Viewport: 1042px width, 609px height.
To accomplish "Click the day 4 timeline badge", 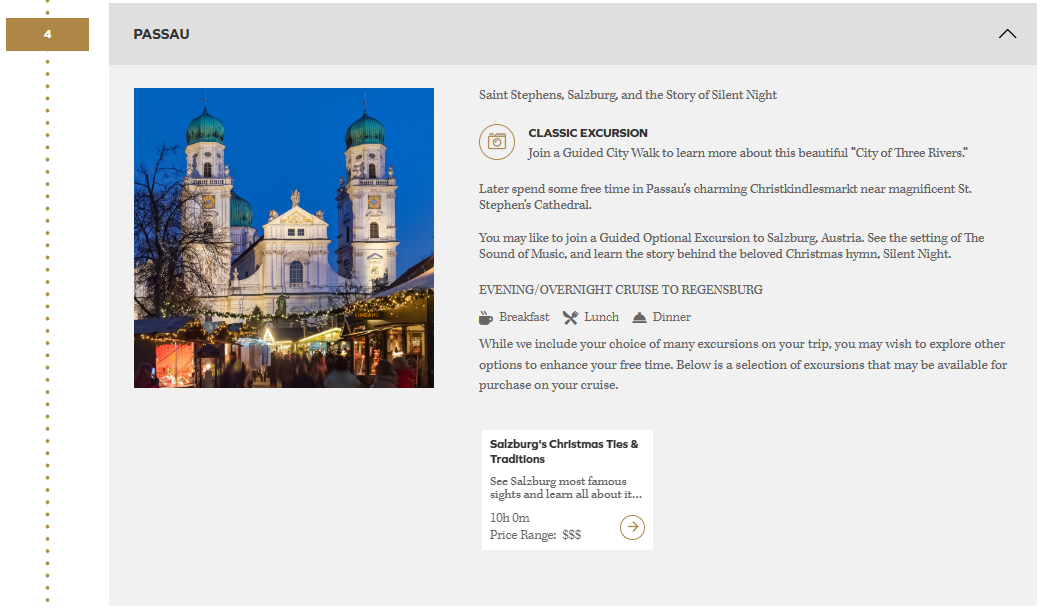I will (47, 35).
